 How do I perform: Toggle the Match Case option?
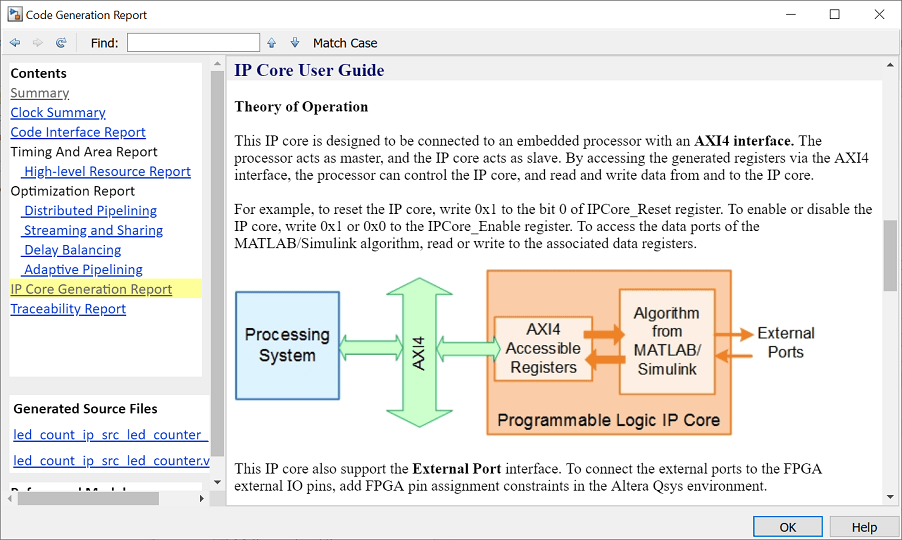345,43
